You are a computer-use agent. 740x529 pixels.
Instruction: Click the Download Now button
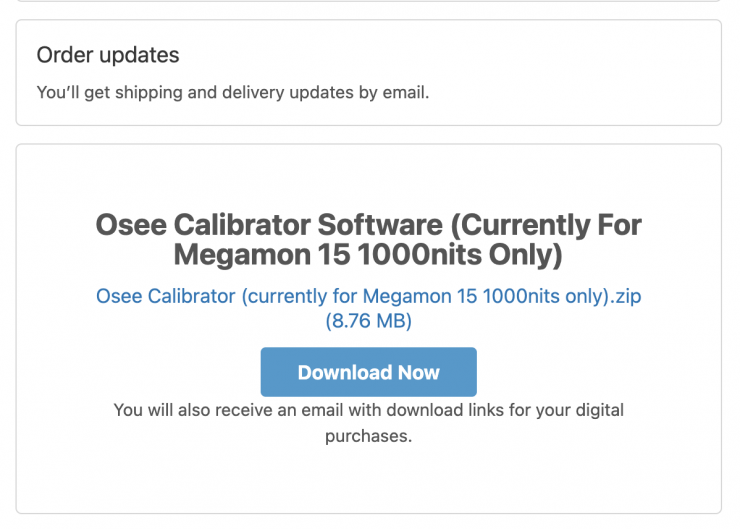pyautogui.click(x=368, y=372)
